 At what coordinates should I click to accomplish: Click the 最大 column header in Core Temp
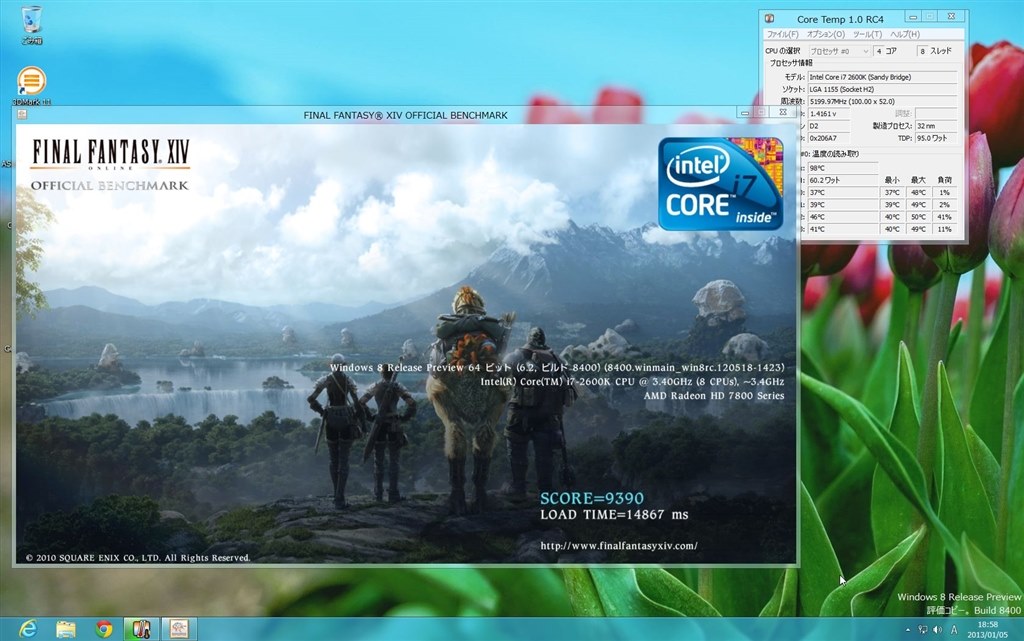coord(918,180)
